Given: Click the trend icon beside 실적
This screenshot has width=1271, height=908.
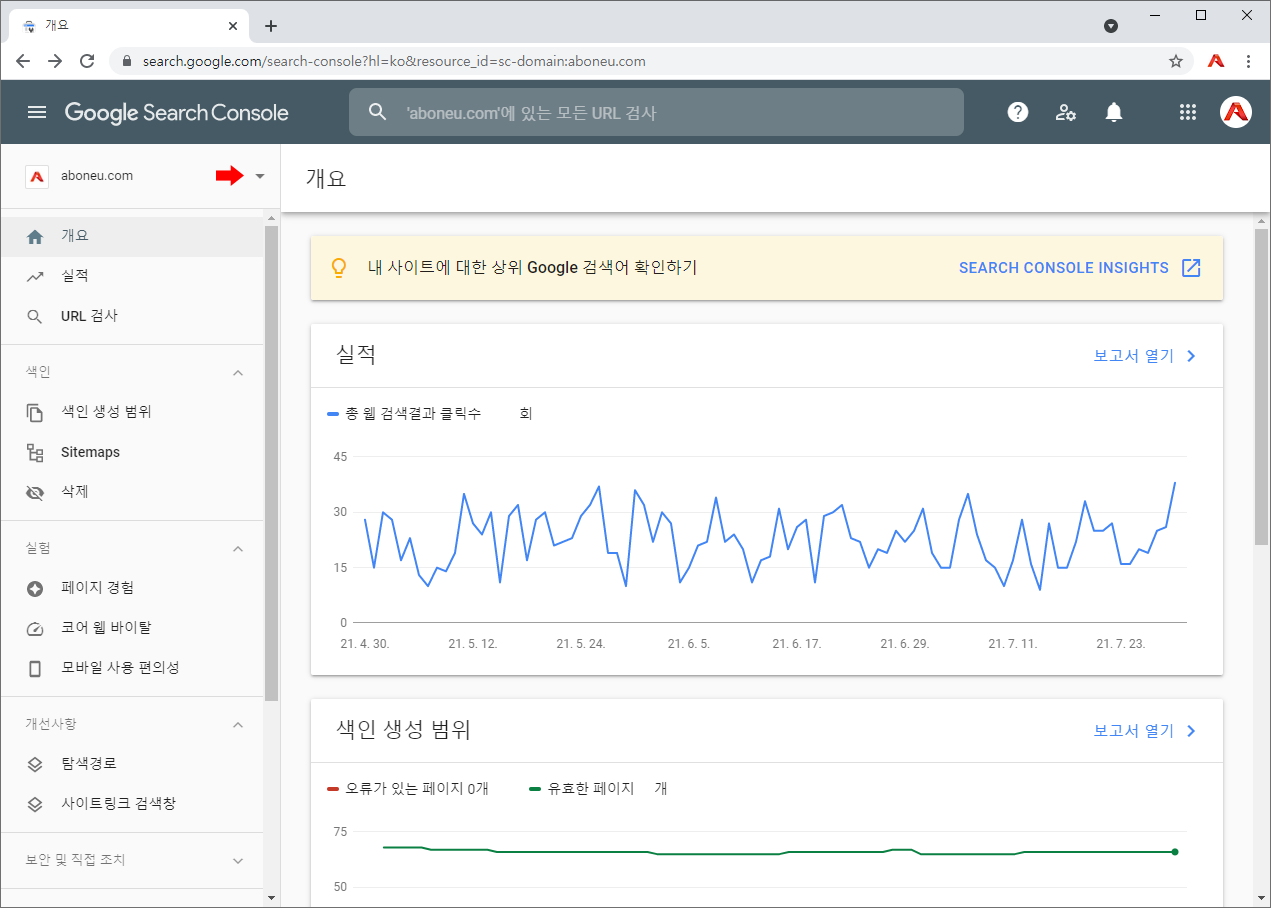Looking at the screenshot, I should (35, 276).
